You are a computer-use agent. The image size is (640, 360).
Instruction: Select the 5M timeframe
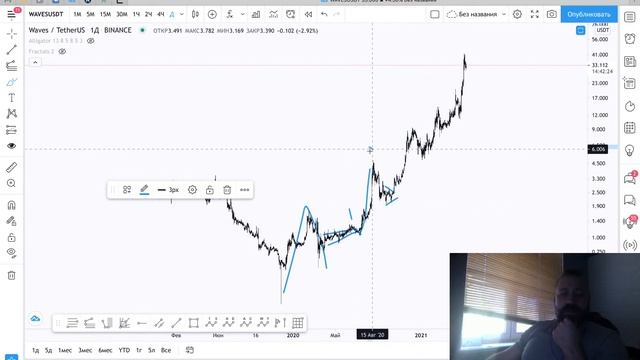click(x=90, y=14)
